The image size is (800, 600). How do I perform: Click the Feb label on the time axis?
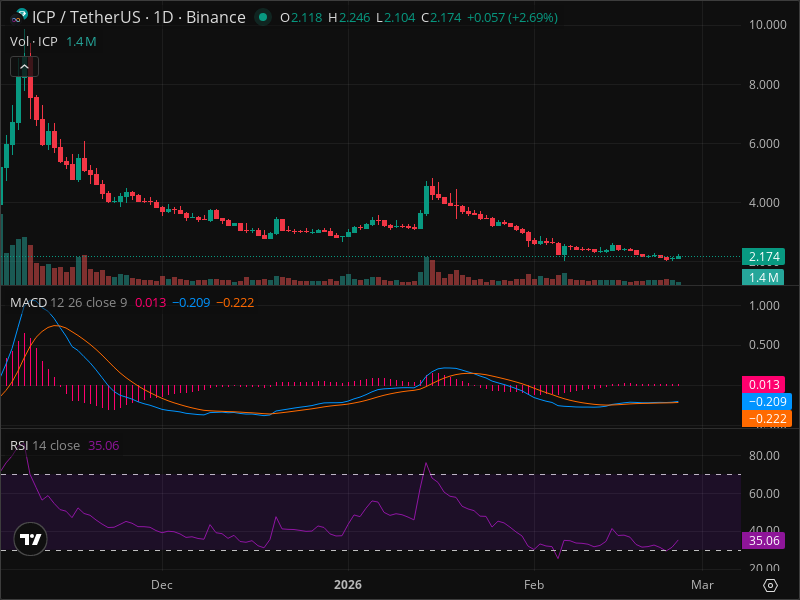point(534,585)
